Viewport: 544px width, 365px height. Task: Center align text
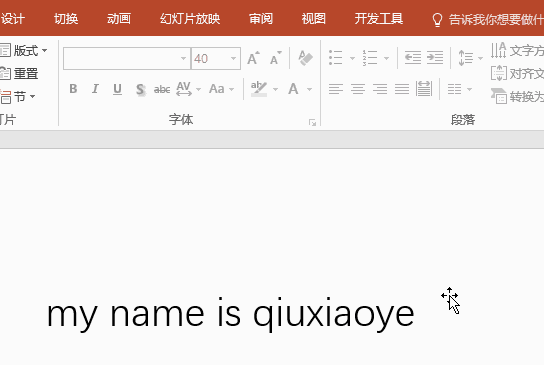(x=358, y=89)
